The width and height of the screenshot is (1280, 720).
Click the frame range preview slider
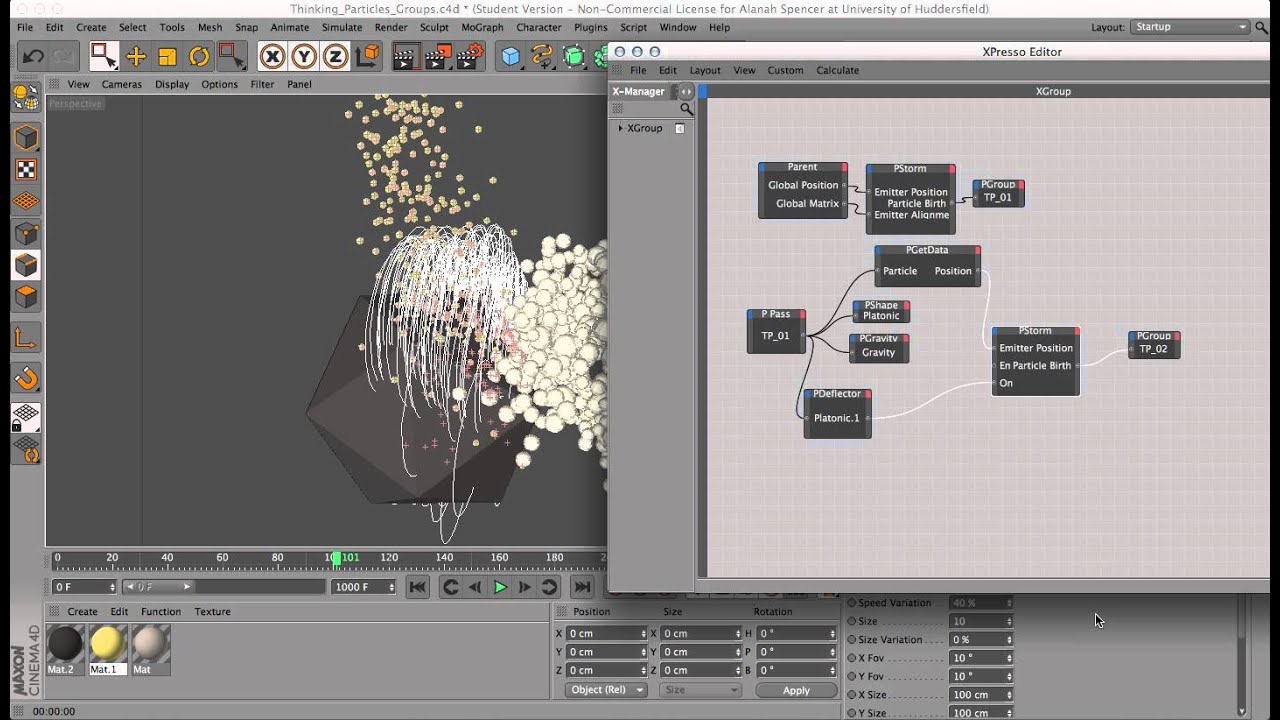coord(158,587)
